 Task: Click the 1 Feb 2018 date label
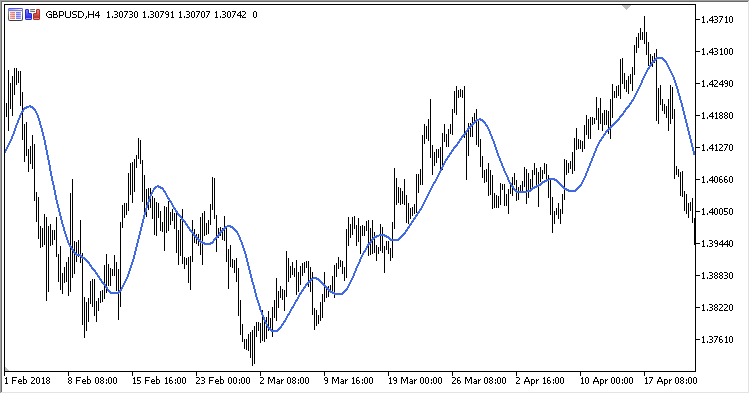27,381
